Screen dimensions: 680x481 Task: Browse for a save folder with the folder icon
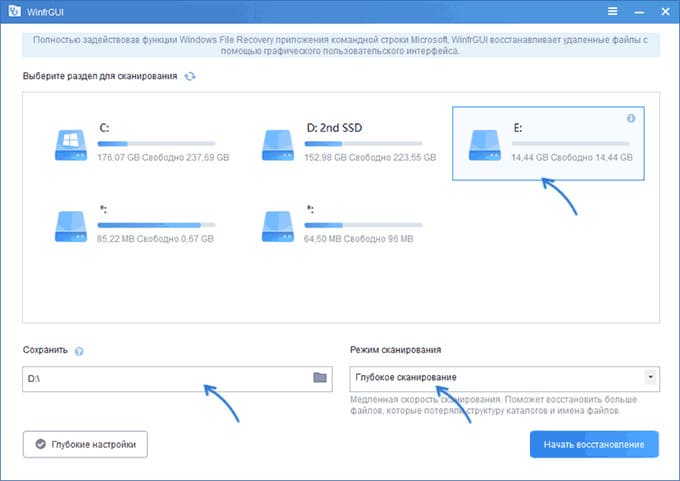pos(320,377)
